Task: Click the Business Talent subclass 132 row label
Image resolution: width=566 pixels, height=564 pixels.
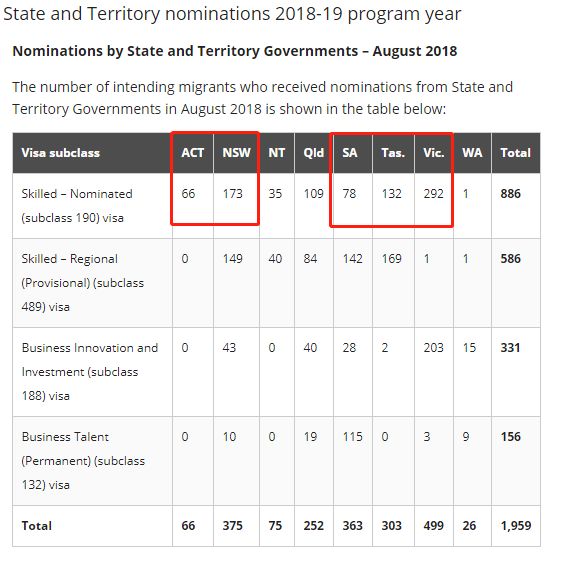Action: point(83,461)
